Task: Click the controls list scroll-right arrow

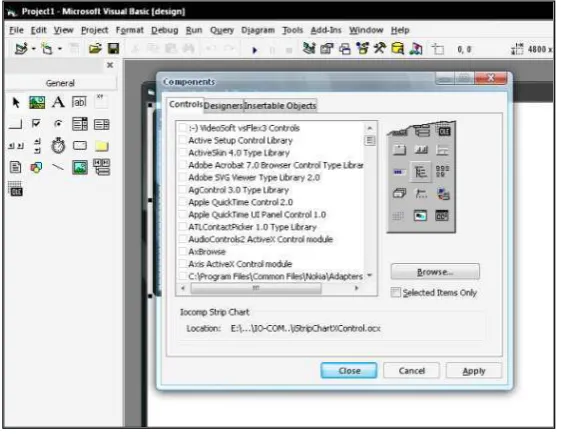Action: coord(356,288)
